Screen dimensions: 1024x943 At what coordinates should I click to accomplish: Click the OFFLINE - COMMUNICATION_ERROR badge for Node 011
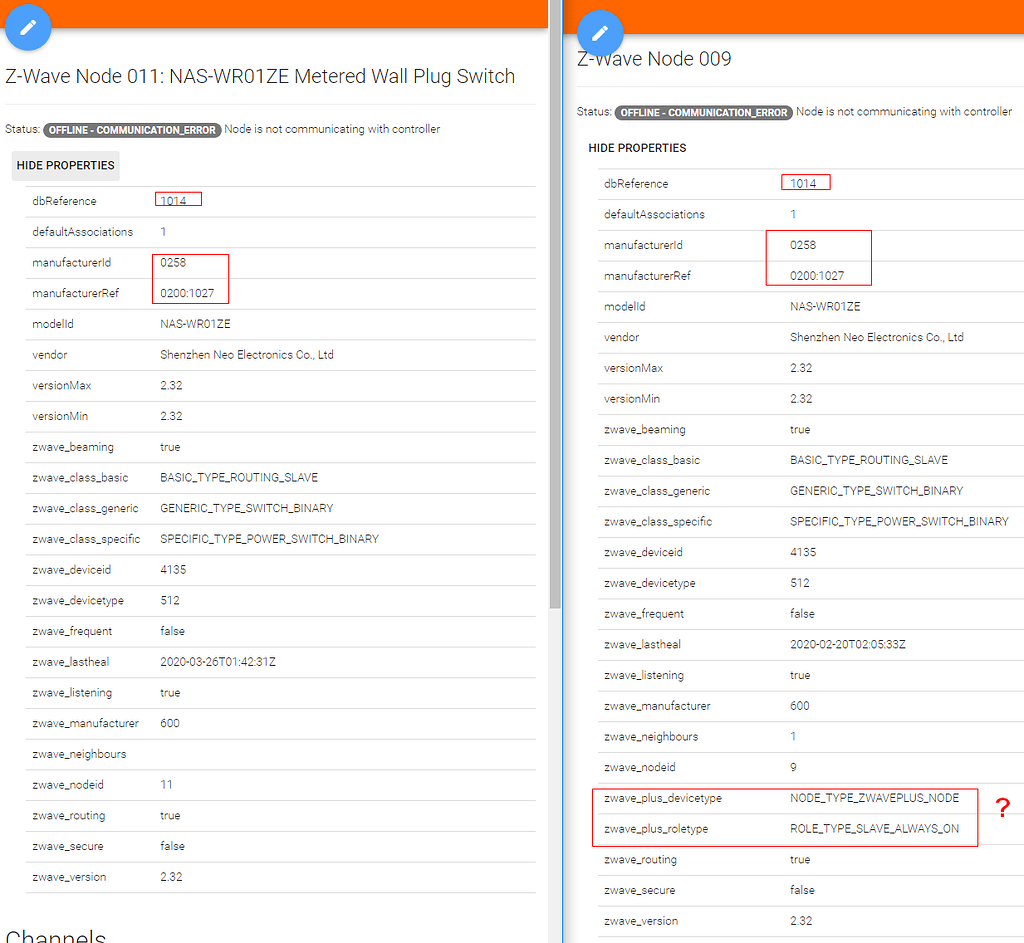pos(131,129)
